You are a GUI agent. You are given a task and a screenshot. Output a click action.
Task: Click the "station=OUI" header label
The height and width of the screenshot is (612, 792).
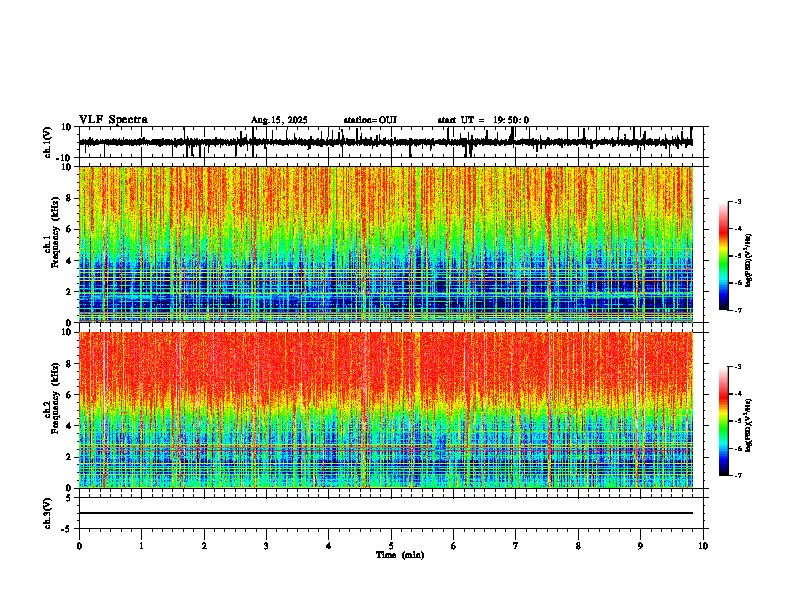pyautogui.click(x=370, y=120)
